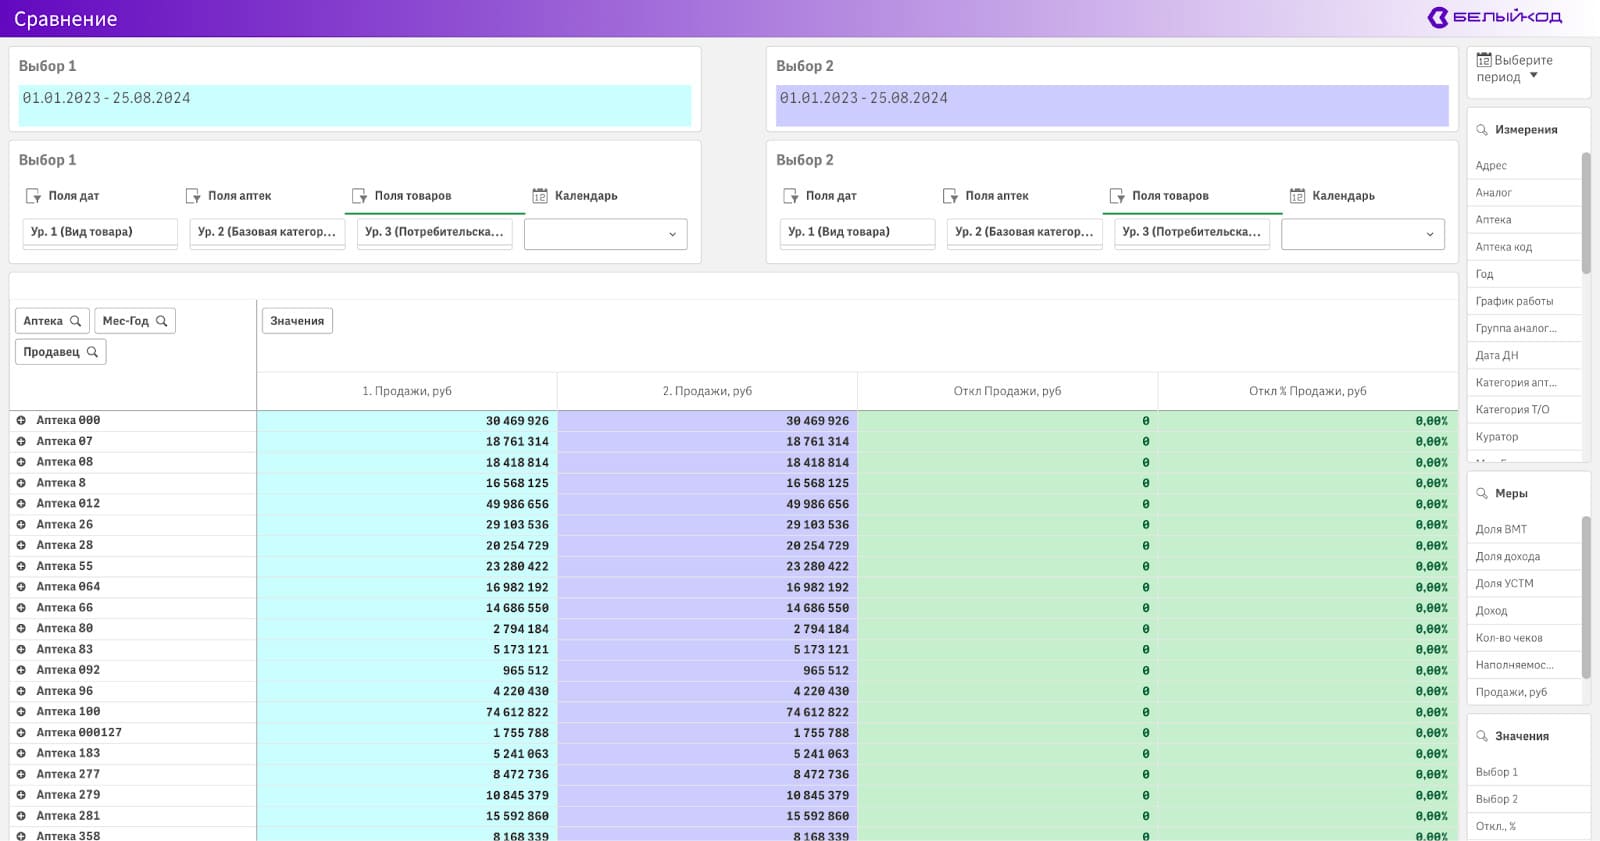Click the Значения panel search icon

(1482, 736)
